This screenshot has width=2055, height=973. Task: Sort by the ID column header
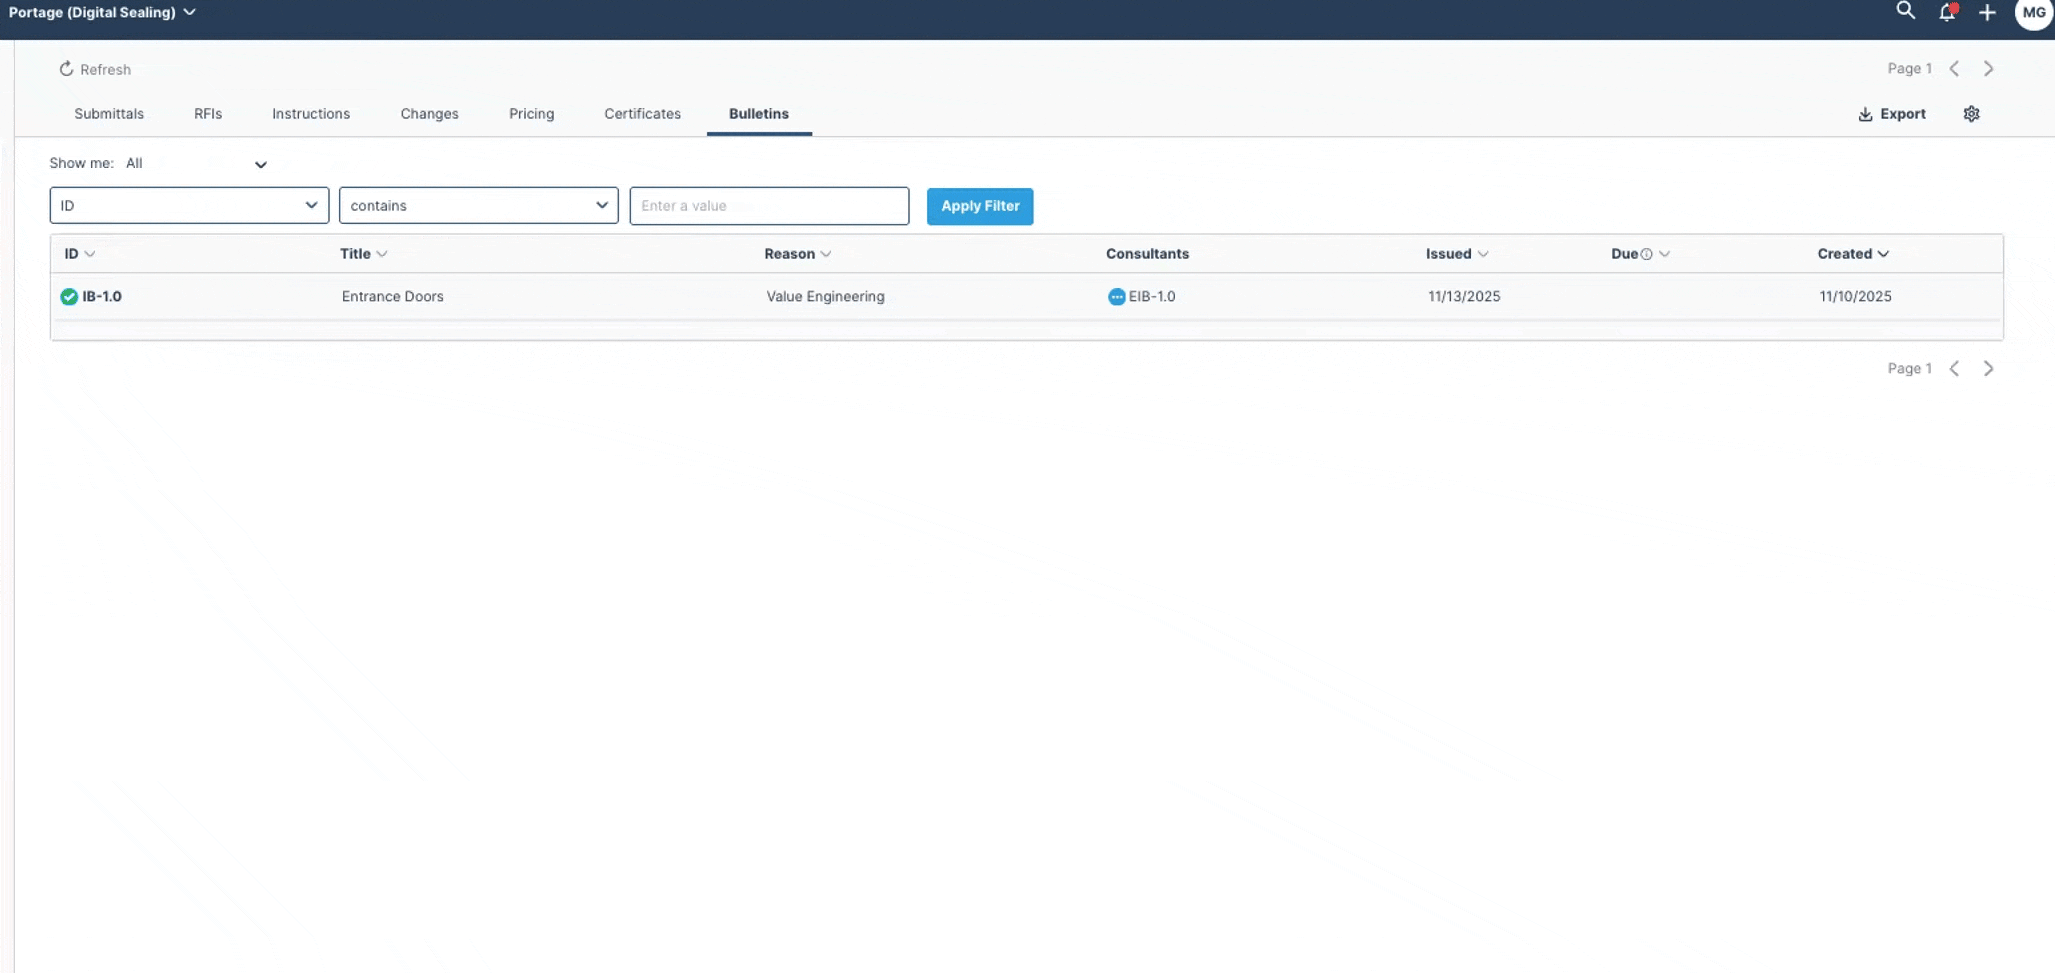click(x=79, y=254)
